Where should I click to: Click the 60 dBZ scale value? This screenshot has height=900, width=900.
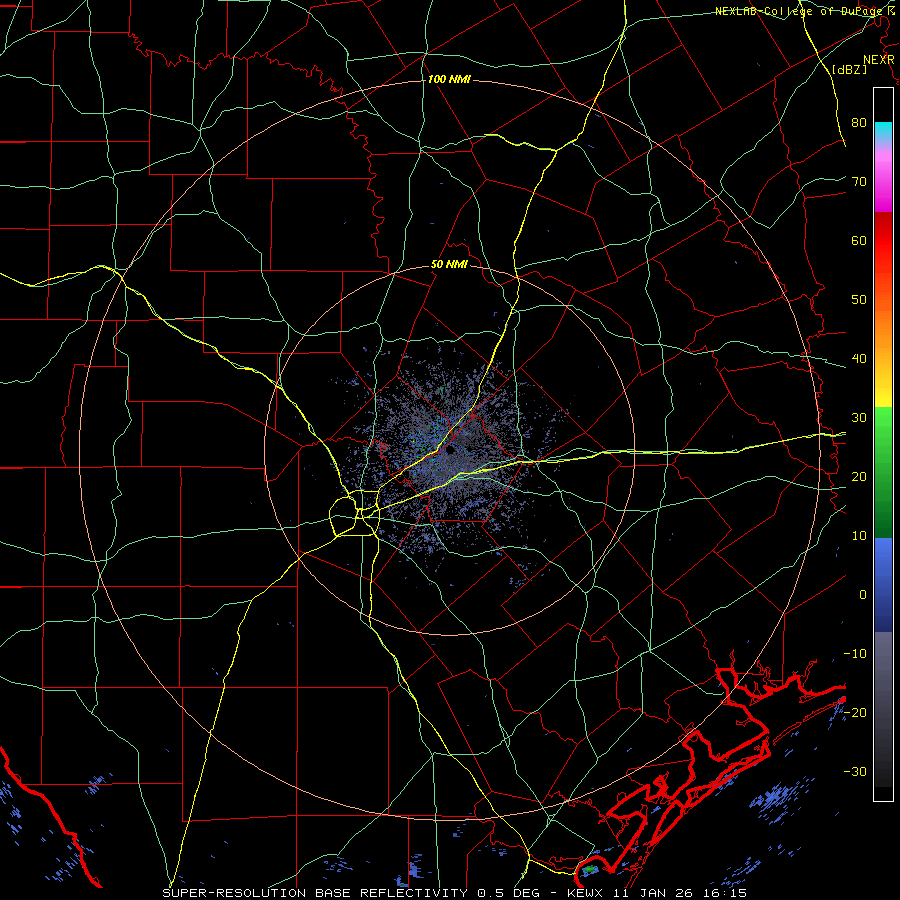[859, 240]
